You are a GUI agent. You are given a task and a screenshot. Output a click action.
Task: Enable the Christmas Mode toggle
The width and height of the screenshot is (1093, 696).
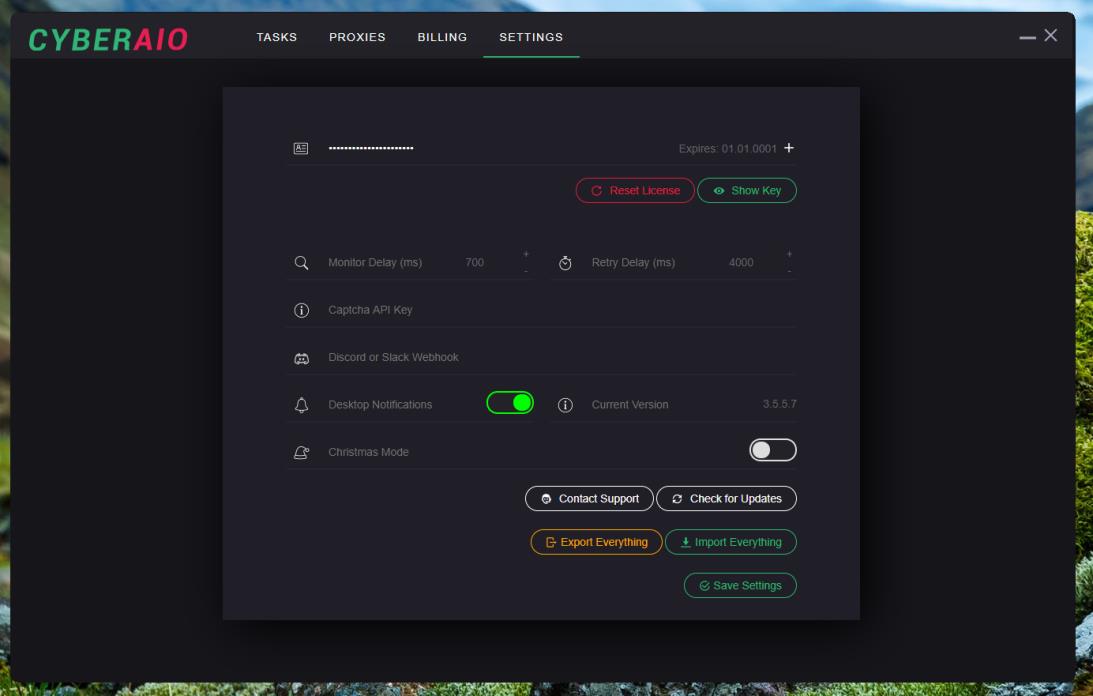[x=772, y=450]
